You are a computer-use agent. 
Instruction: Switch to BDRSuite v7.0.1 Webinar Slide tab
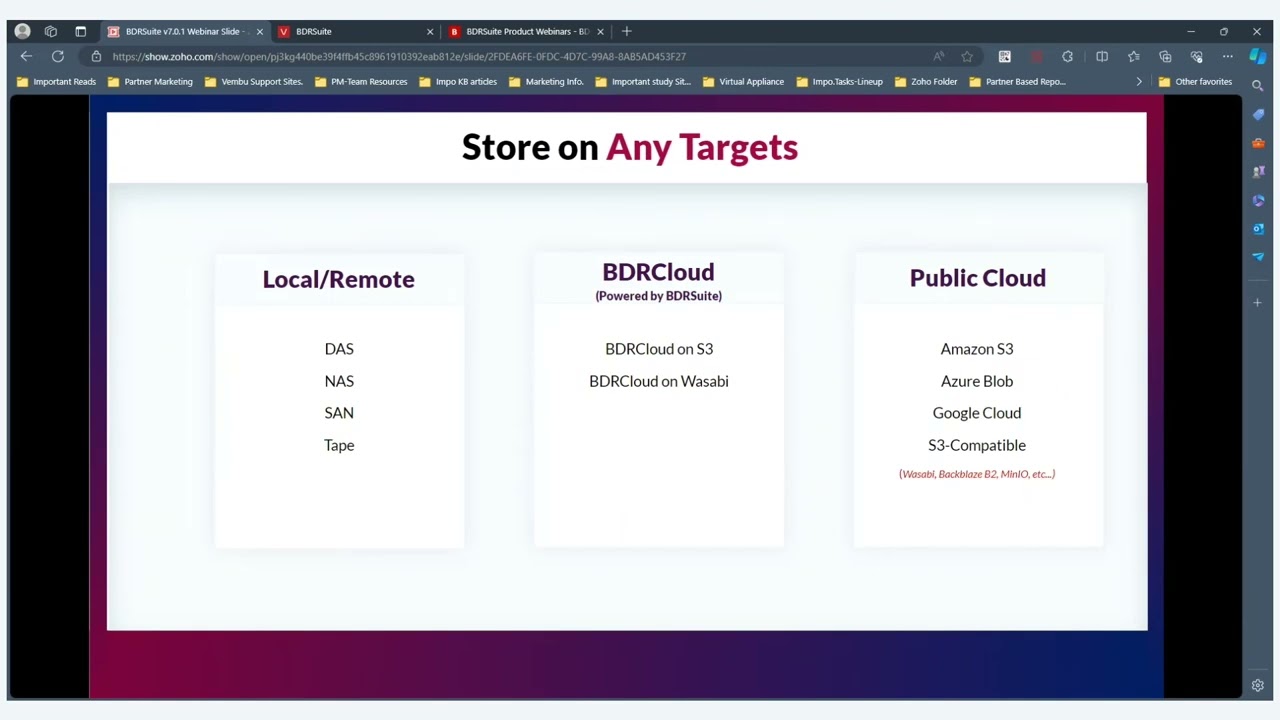184,31
